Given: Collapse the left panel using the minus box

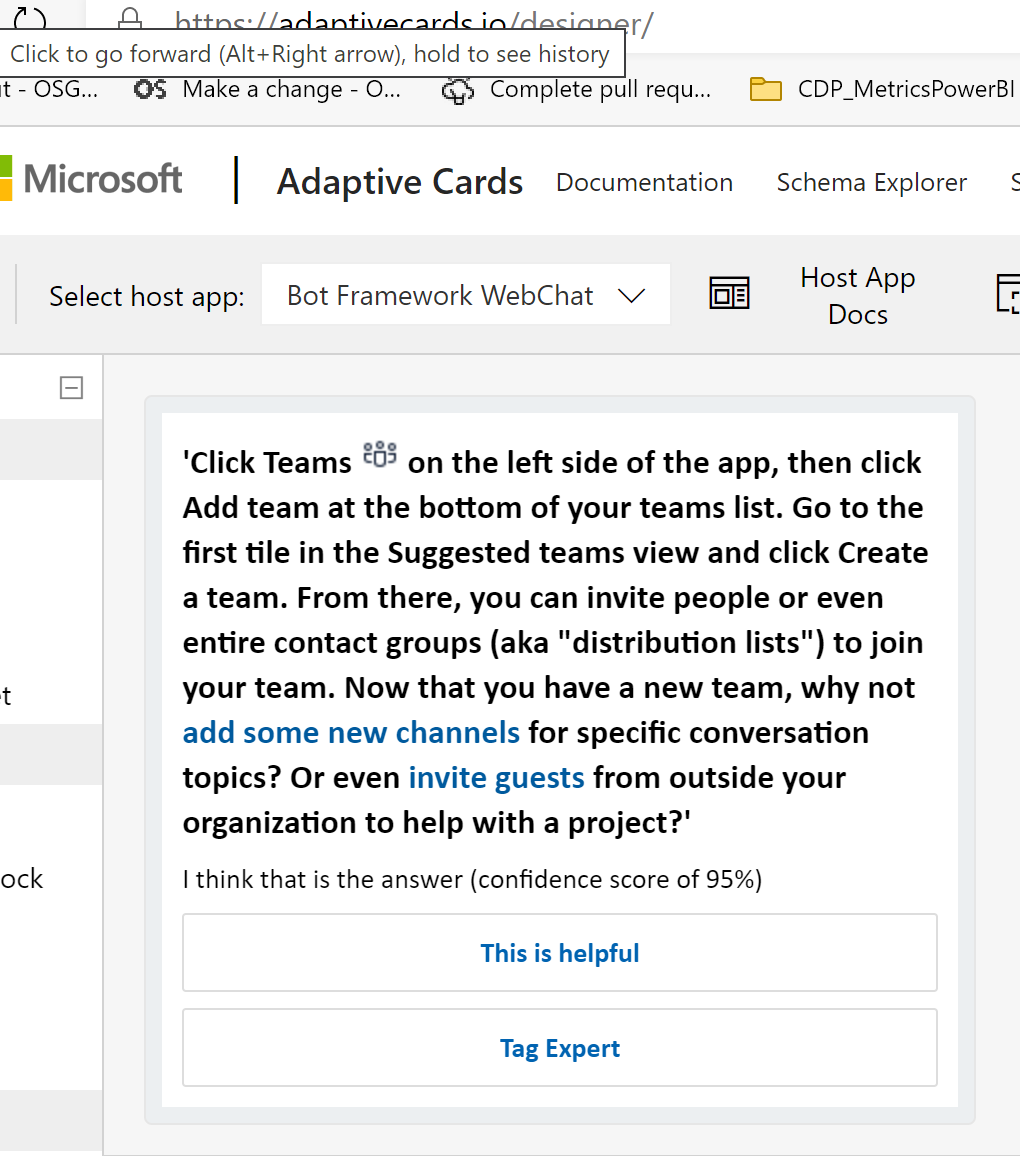Looking at the screenshot, I should click(x=71, y=387).
